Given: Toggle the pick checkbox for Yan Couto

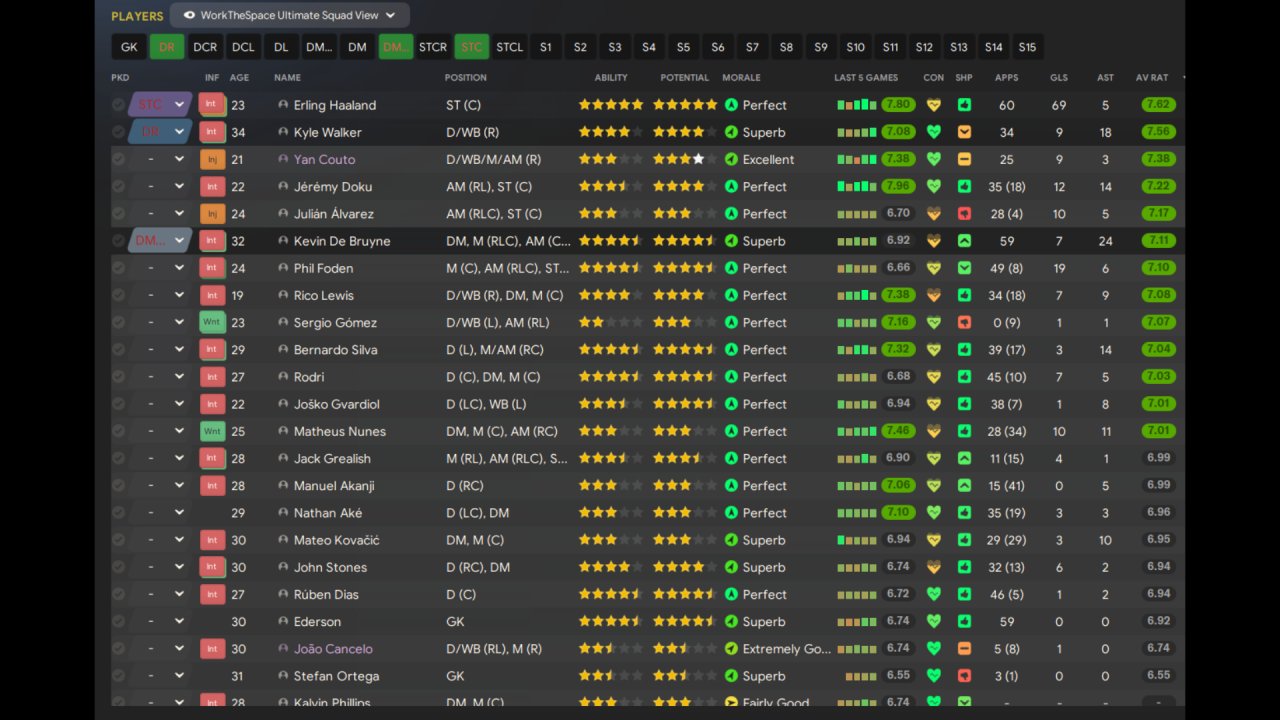Looking at the screenshot, I should pyautogui.click(x=118, y=159).
